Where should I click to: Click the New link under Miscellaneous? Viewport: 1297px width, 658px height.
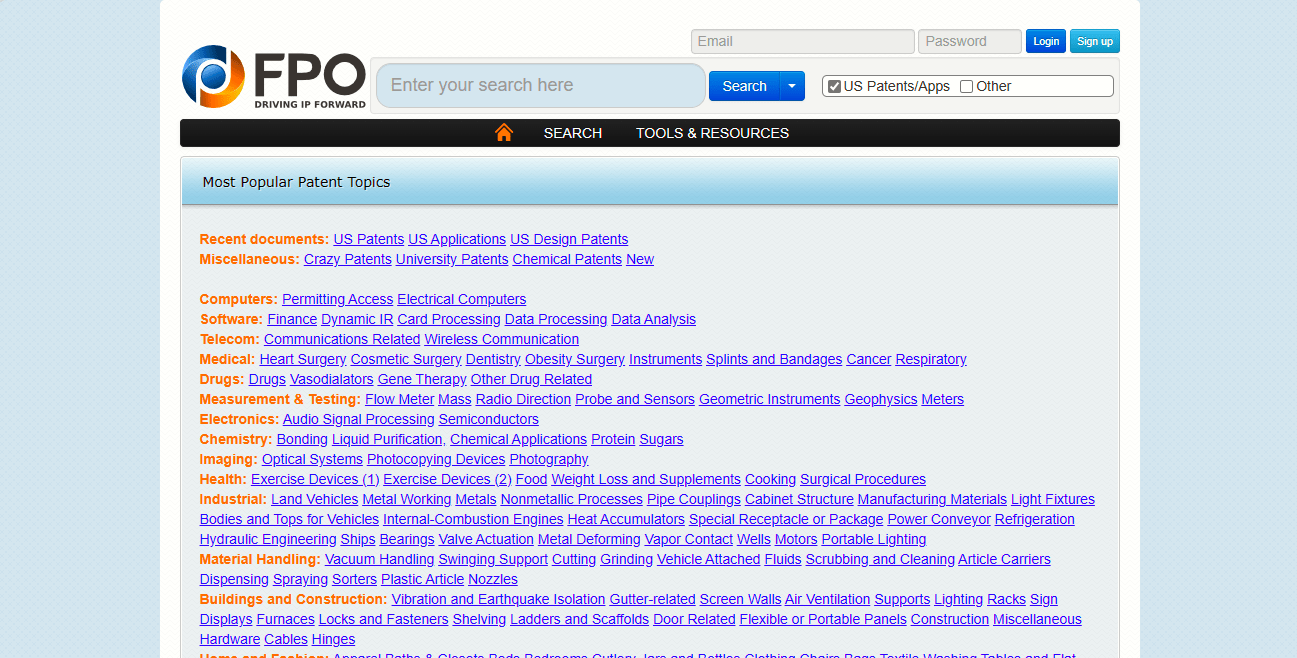(640, 259)
